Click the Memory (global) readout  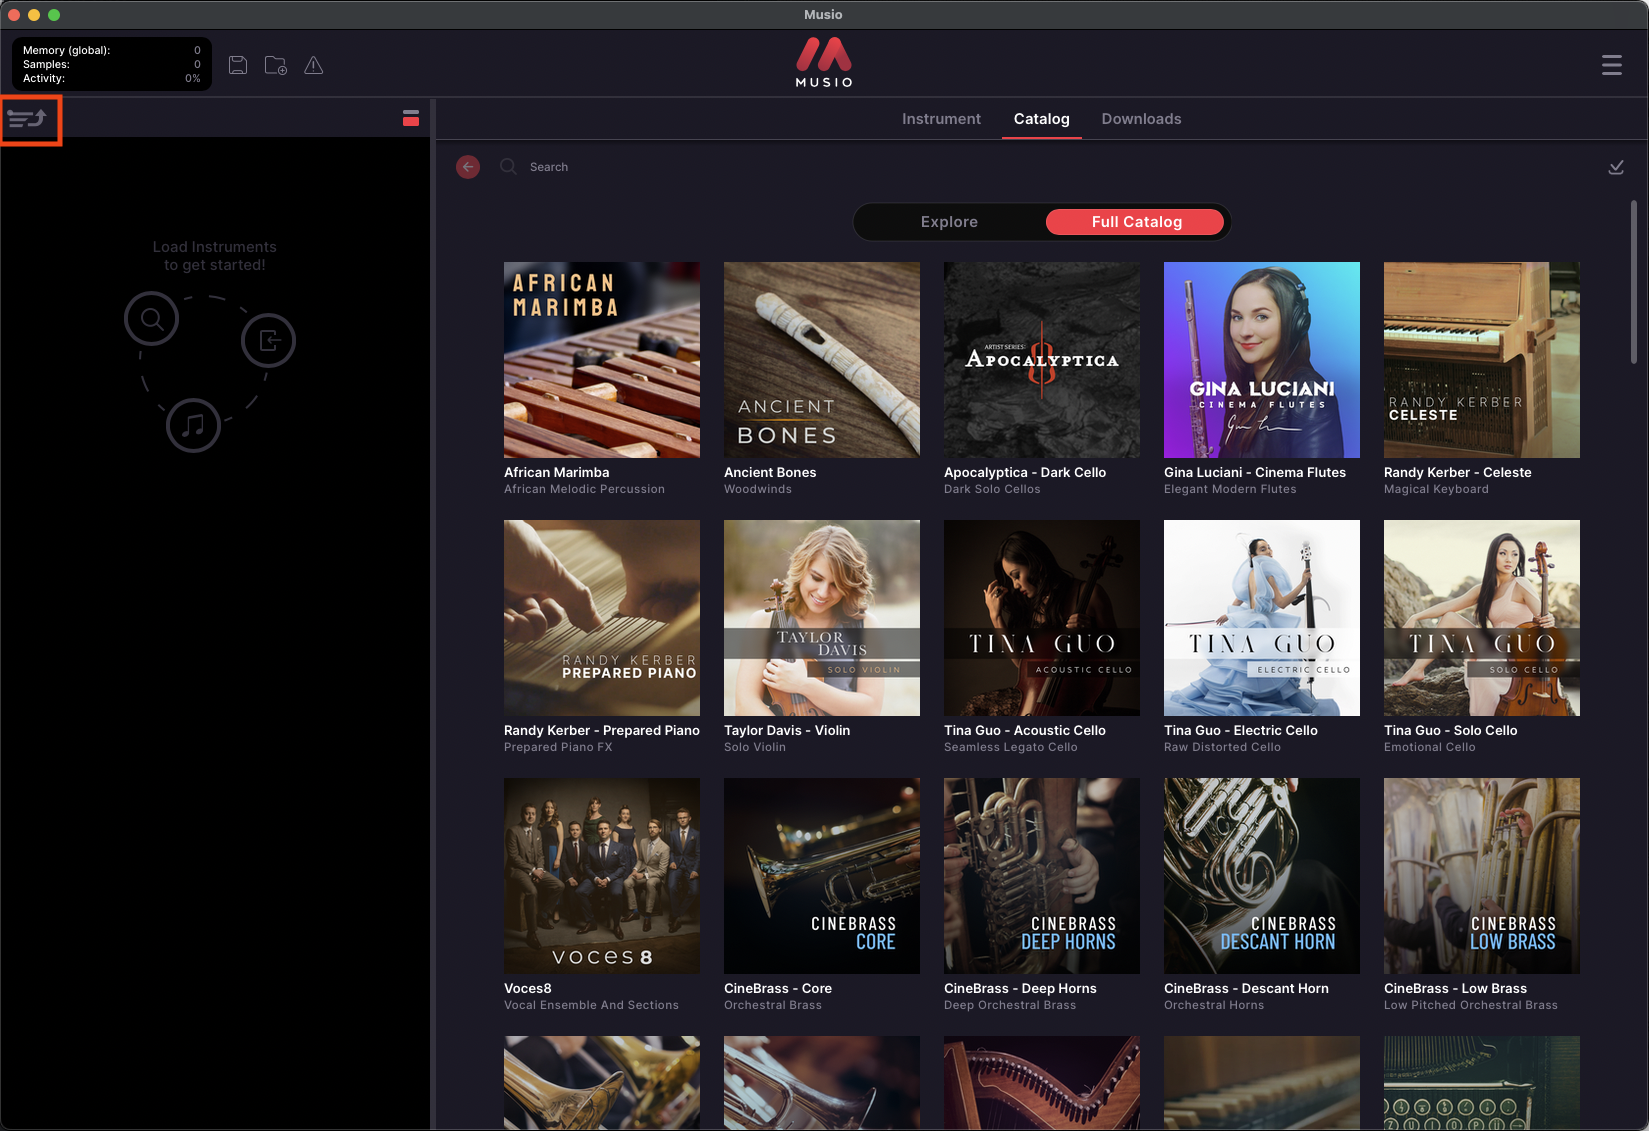(111, 50)
